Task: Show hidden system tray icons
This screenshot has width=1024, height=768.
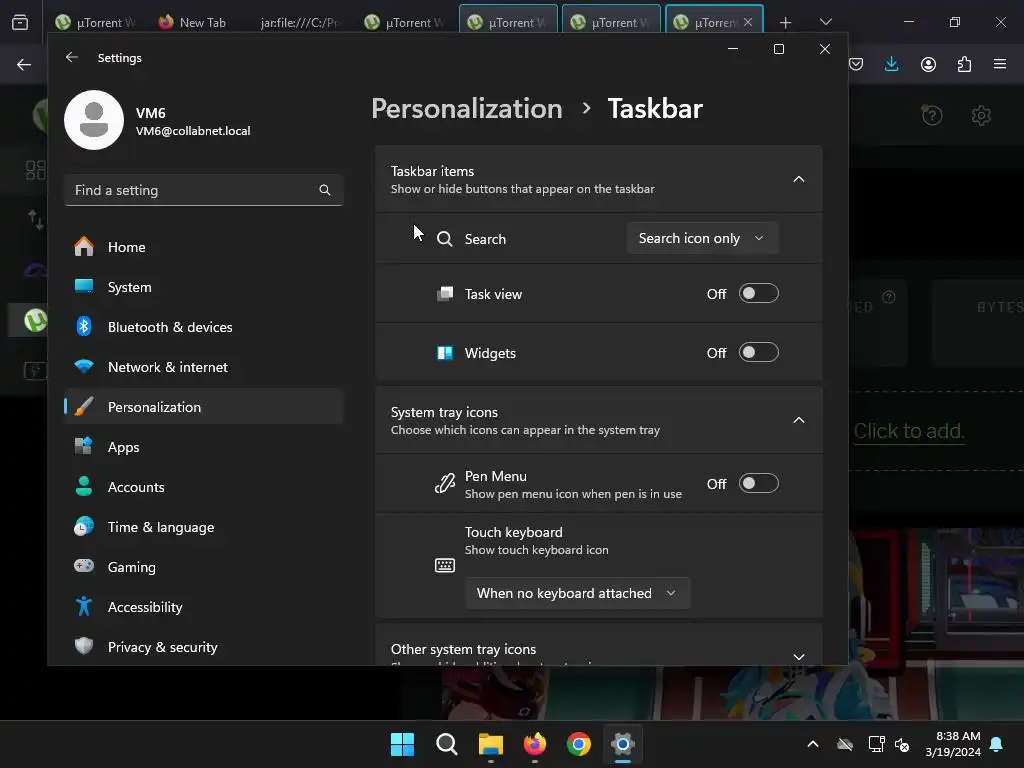Action: coord(813,744)
